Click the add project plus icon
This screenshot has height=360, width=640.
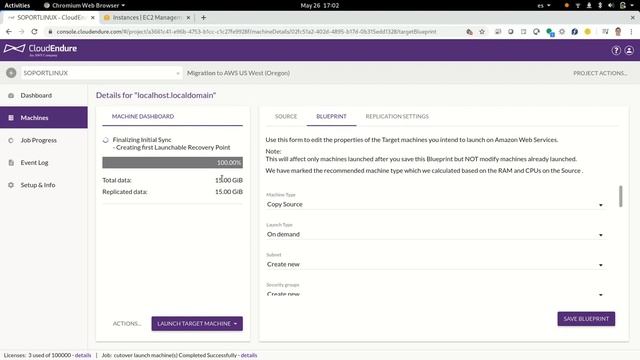(11, 73)
